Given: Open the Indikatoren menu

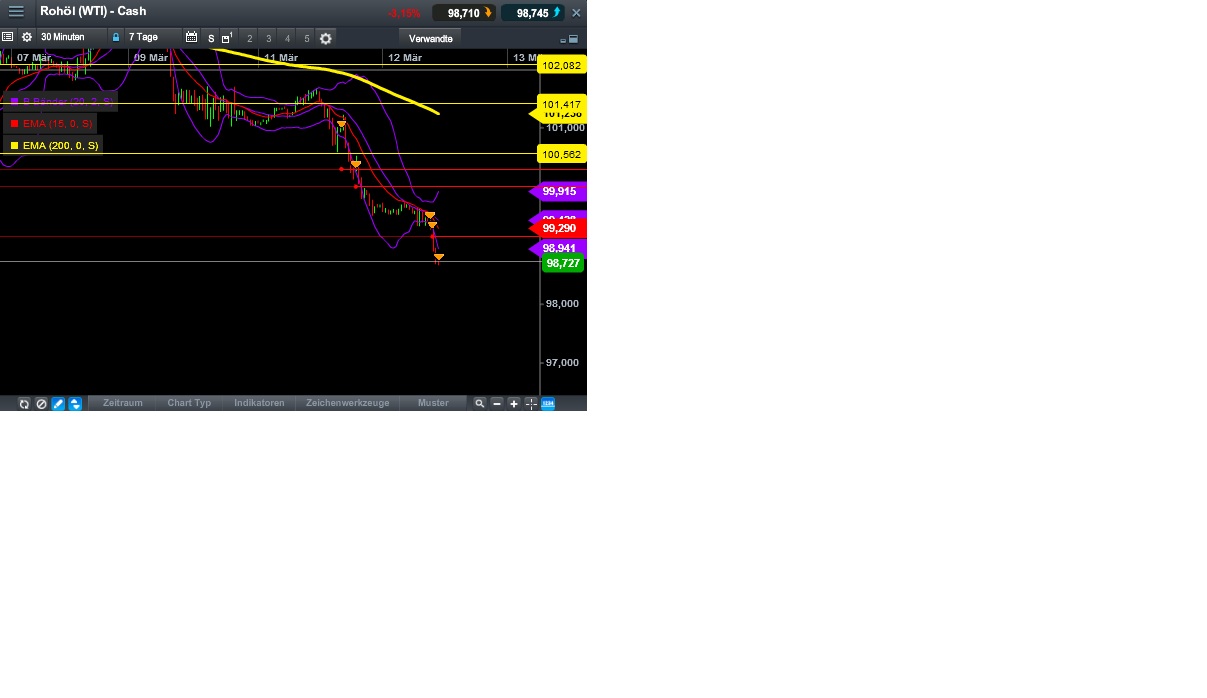Looking at the screenshot, I should click(259, 403).
